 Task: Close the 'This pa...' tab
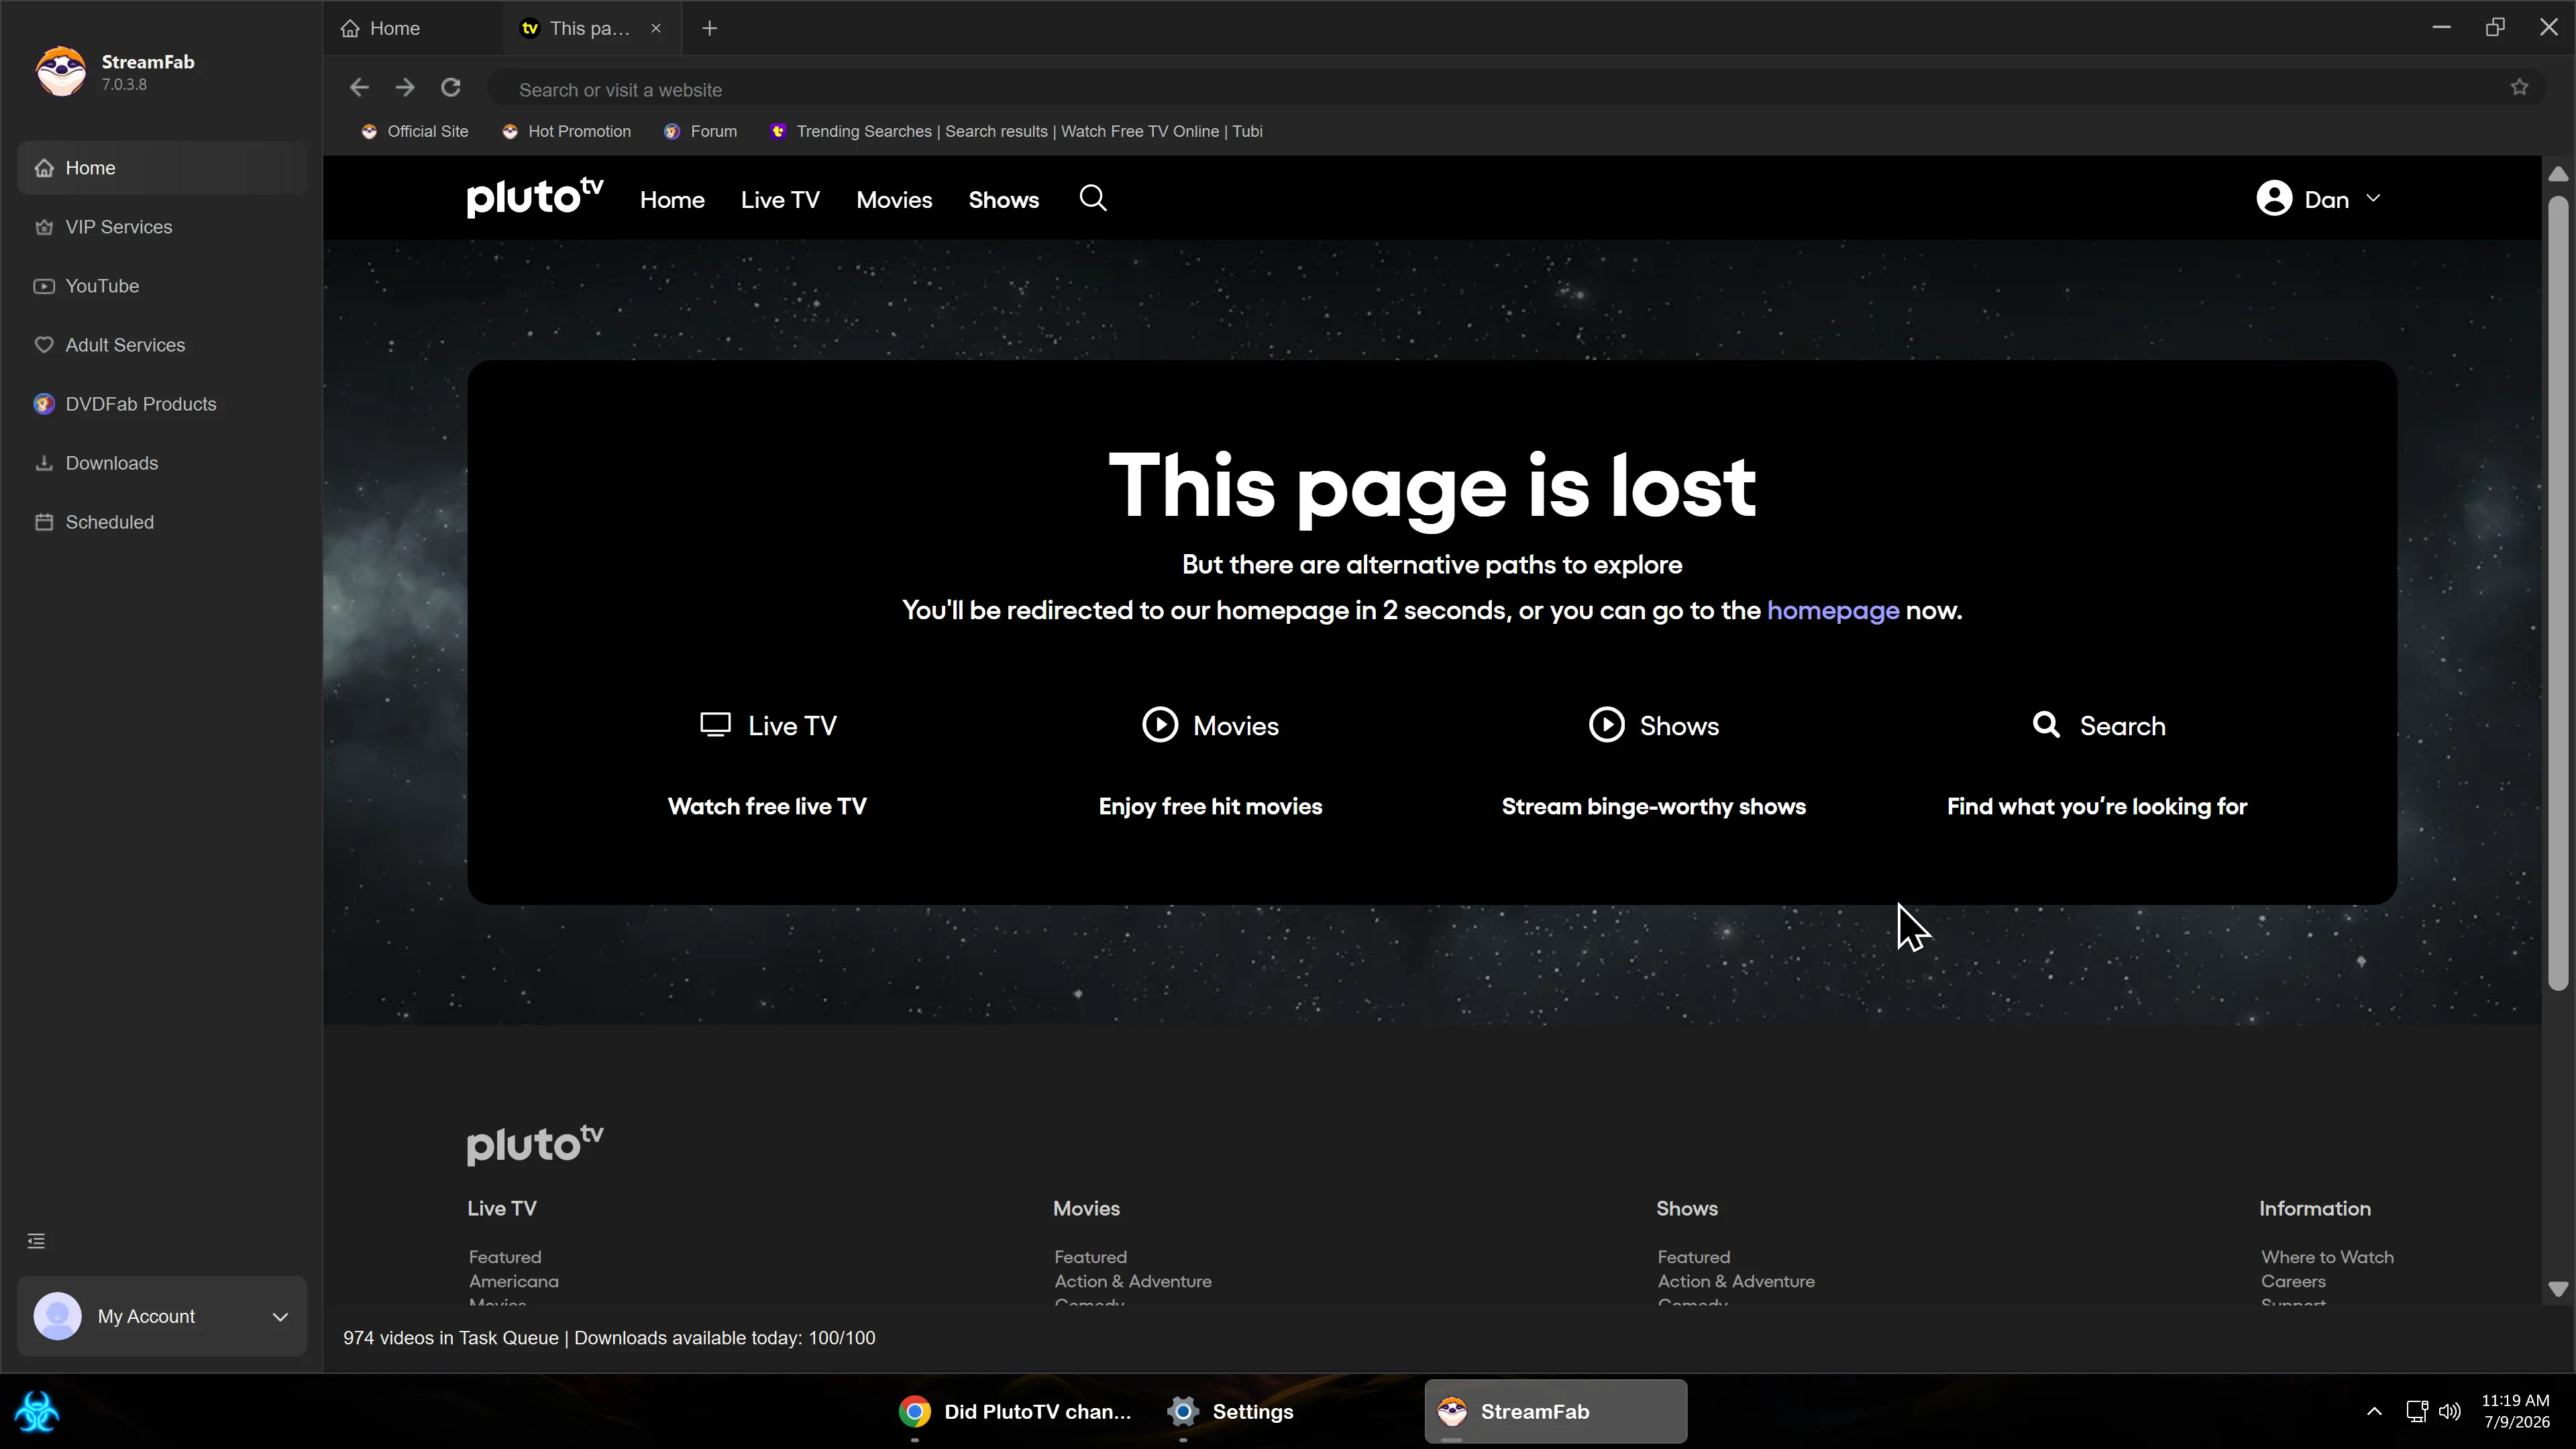(x=656, y=28)
